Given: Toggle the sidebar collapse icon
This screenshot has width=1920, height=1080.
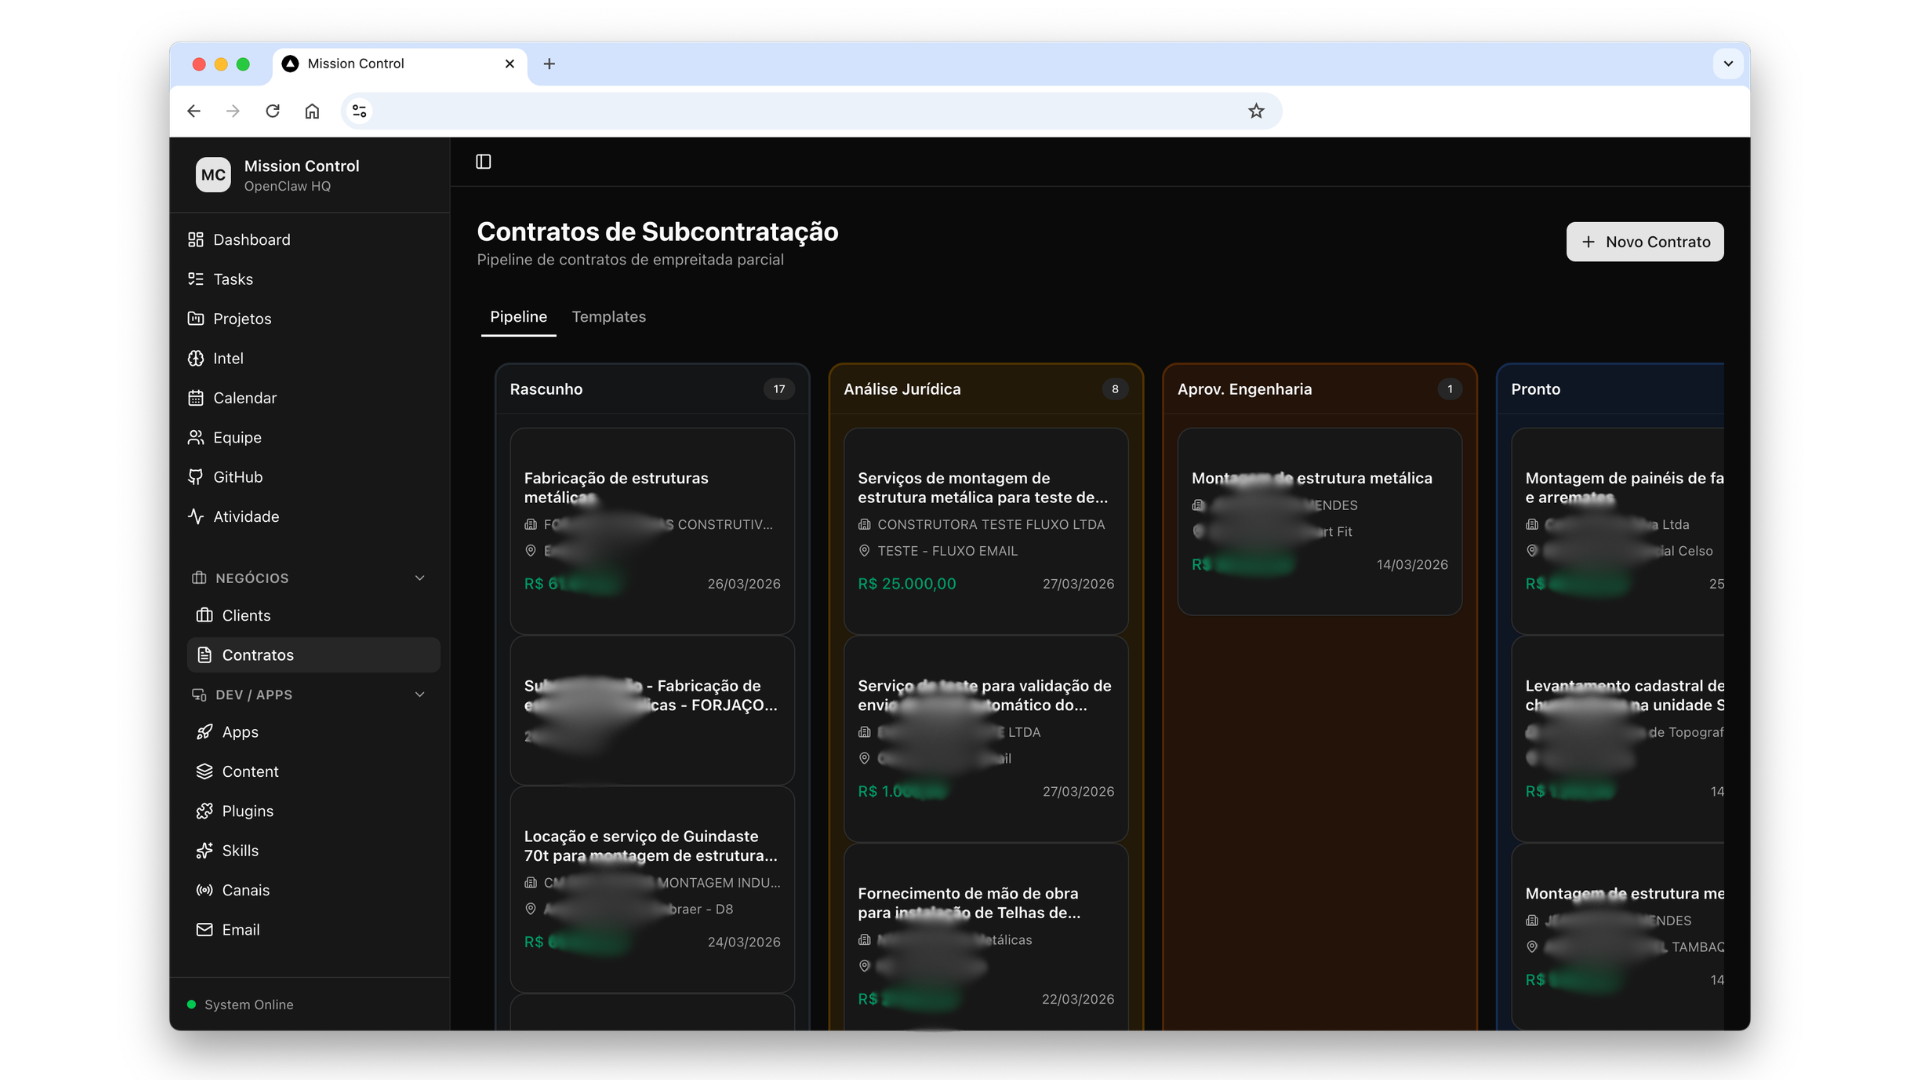Looking at the screenshot, I should coord(483,161).
